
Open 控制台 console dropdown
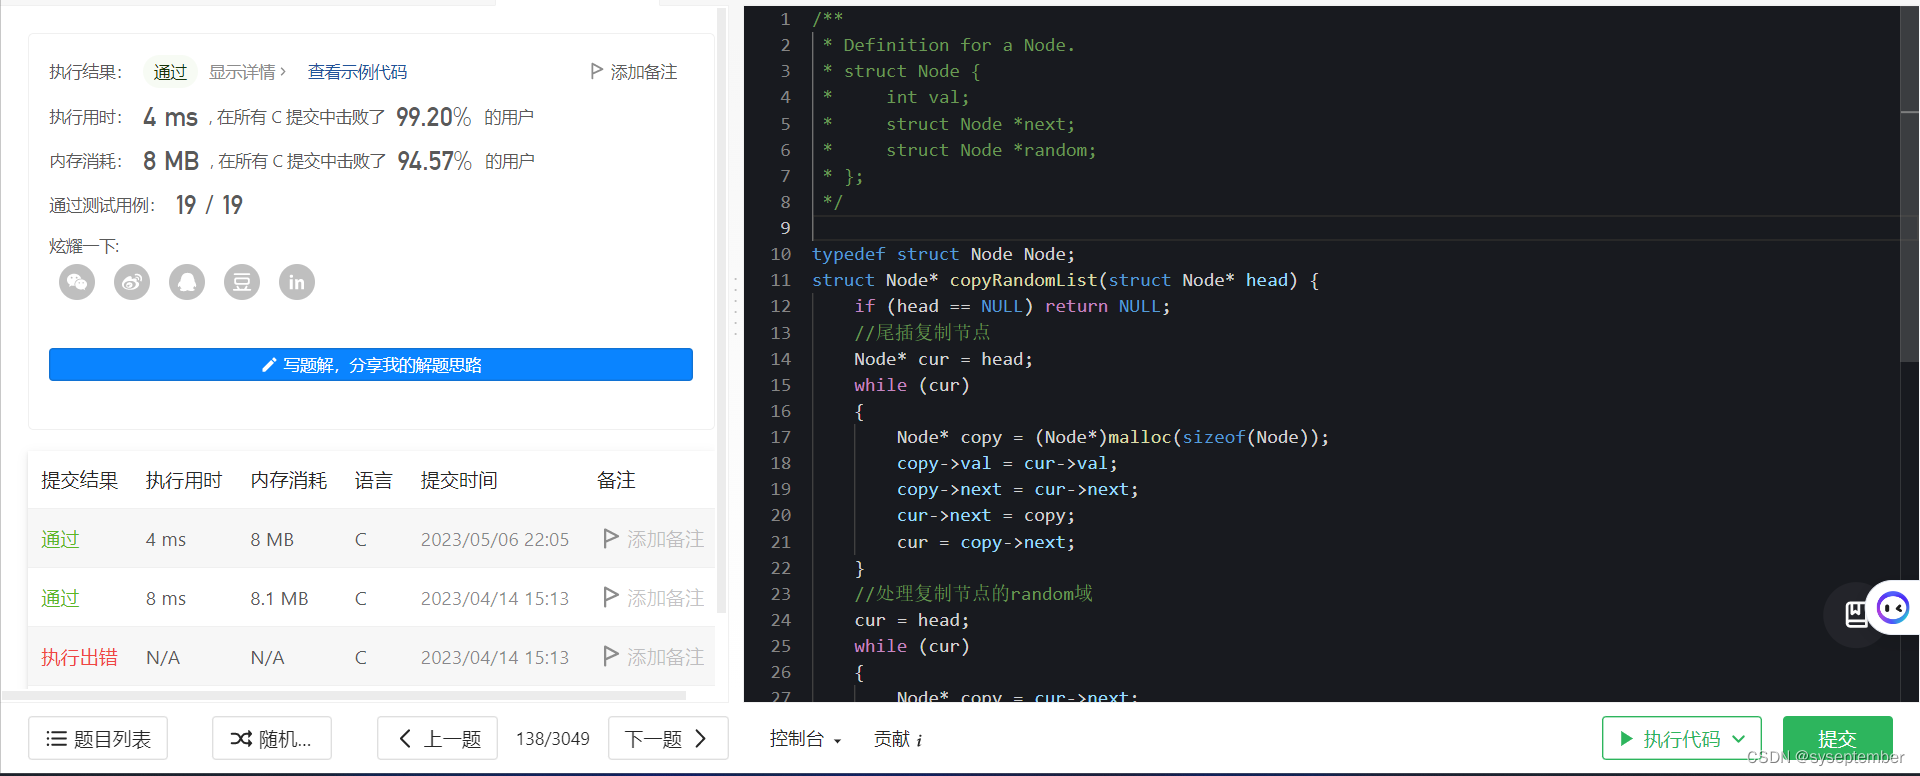coord(805,739)
